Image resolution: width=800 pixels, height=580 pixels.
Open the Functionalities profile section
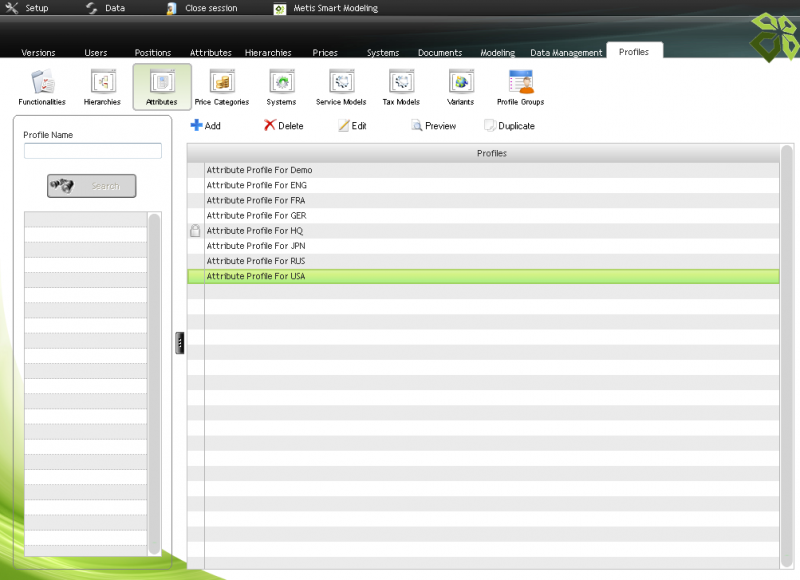(x=42, y=87)
